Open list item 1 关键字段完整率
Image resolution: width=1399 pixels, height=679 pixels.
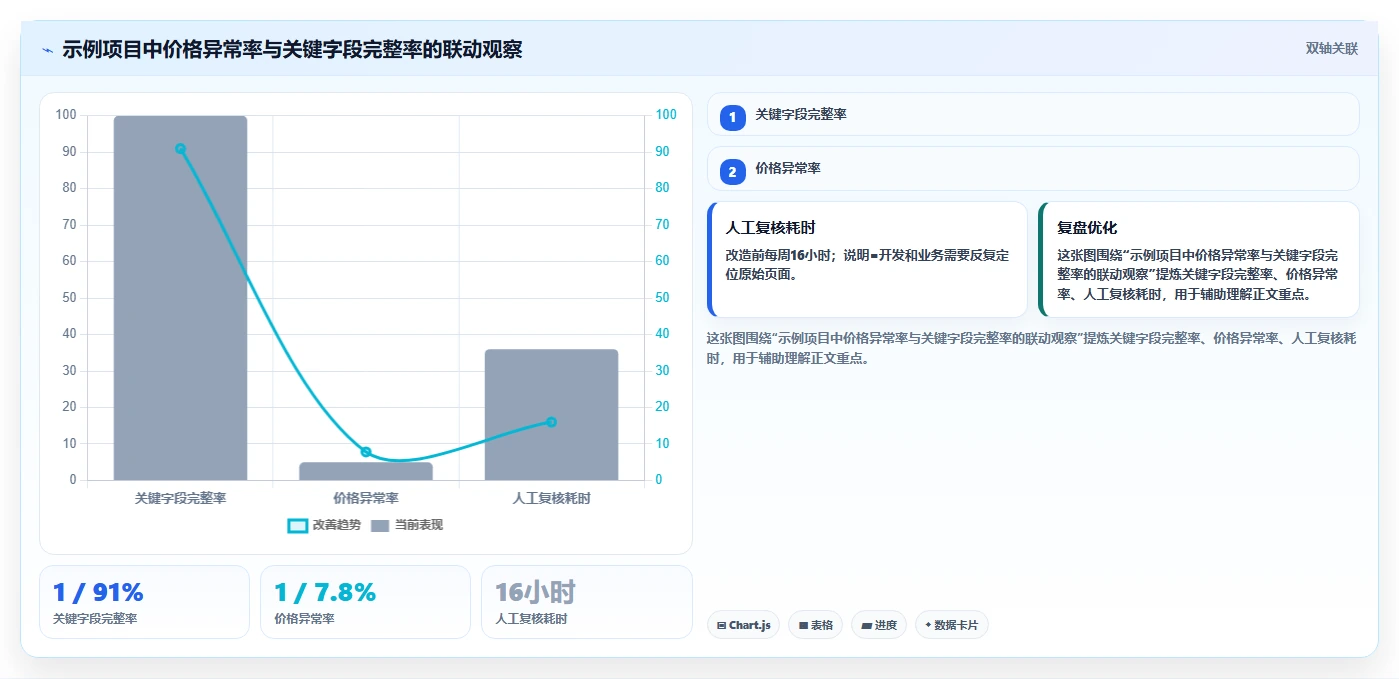pos(1033,115)
